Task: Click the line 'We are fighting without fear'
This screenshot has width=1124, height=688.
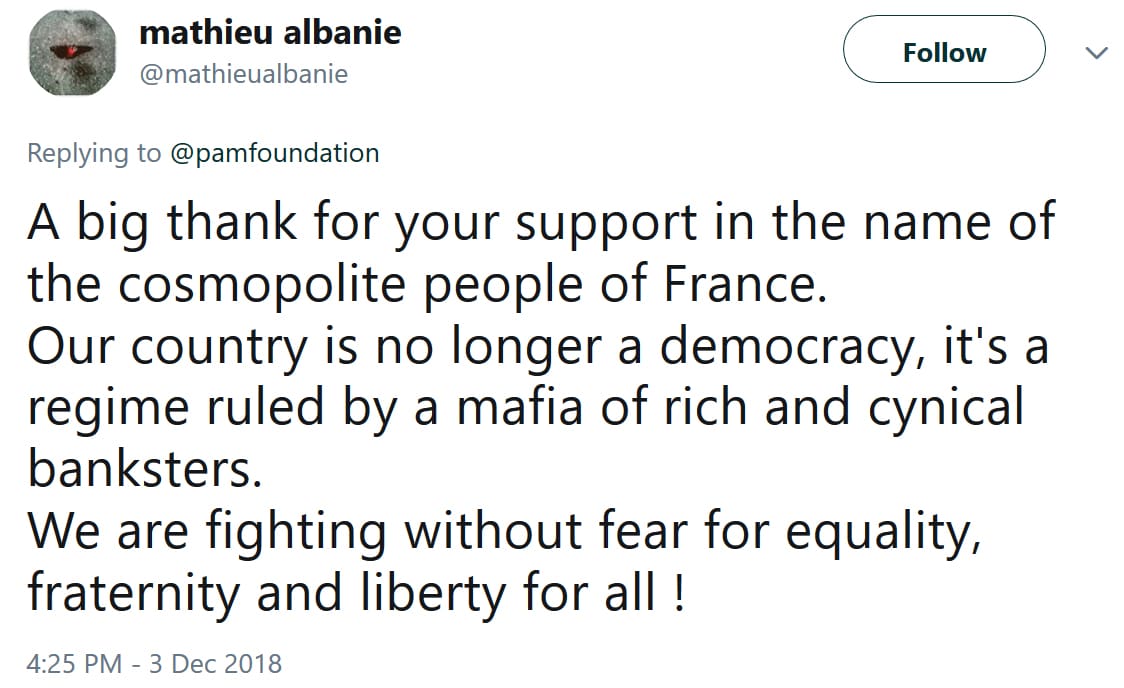Action: (357, 532)
